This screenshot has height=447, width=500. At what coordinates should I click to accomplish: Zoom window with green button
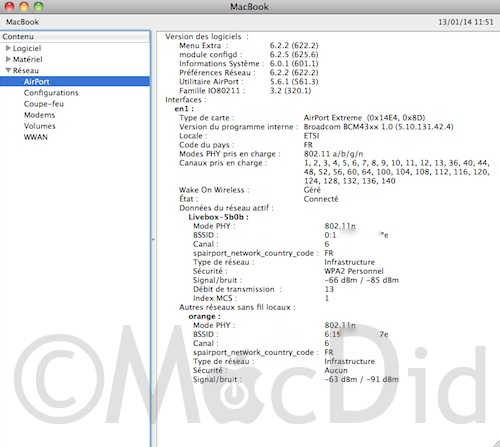point(39,6)
